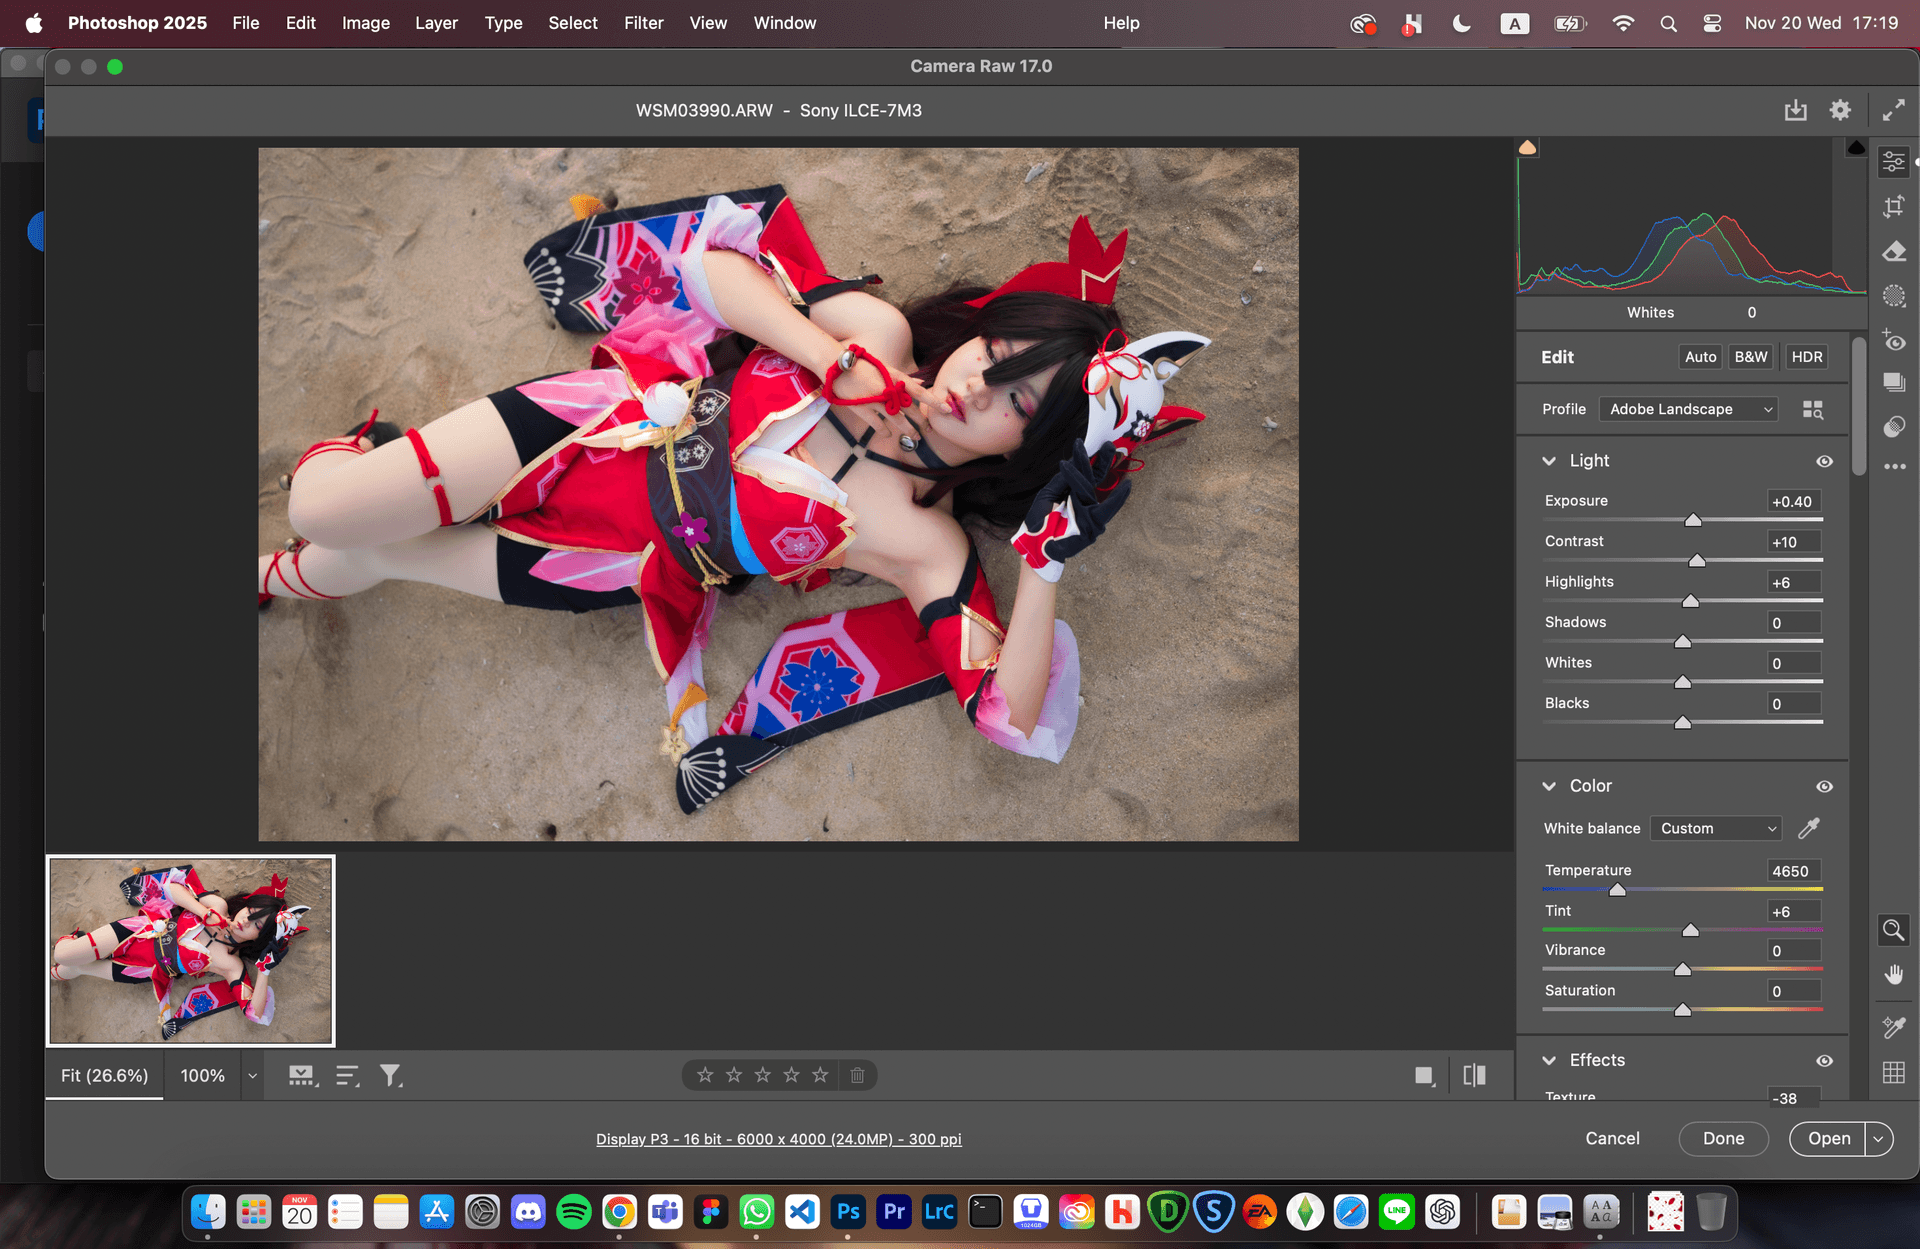Select the Crop and Rotate tool

[1894, 206]
